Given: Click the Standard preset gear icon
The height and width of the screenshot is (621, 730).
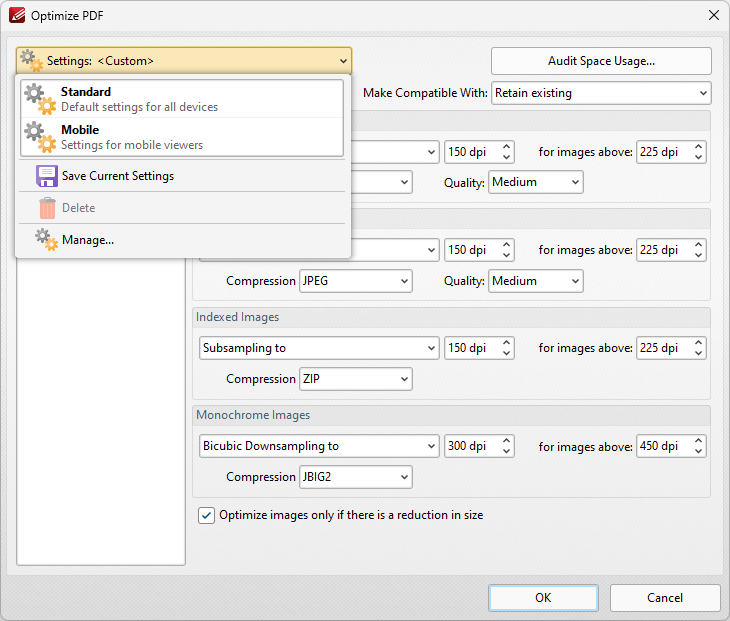Looking at the screenshot, I should pos(40,99).
